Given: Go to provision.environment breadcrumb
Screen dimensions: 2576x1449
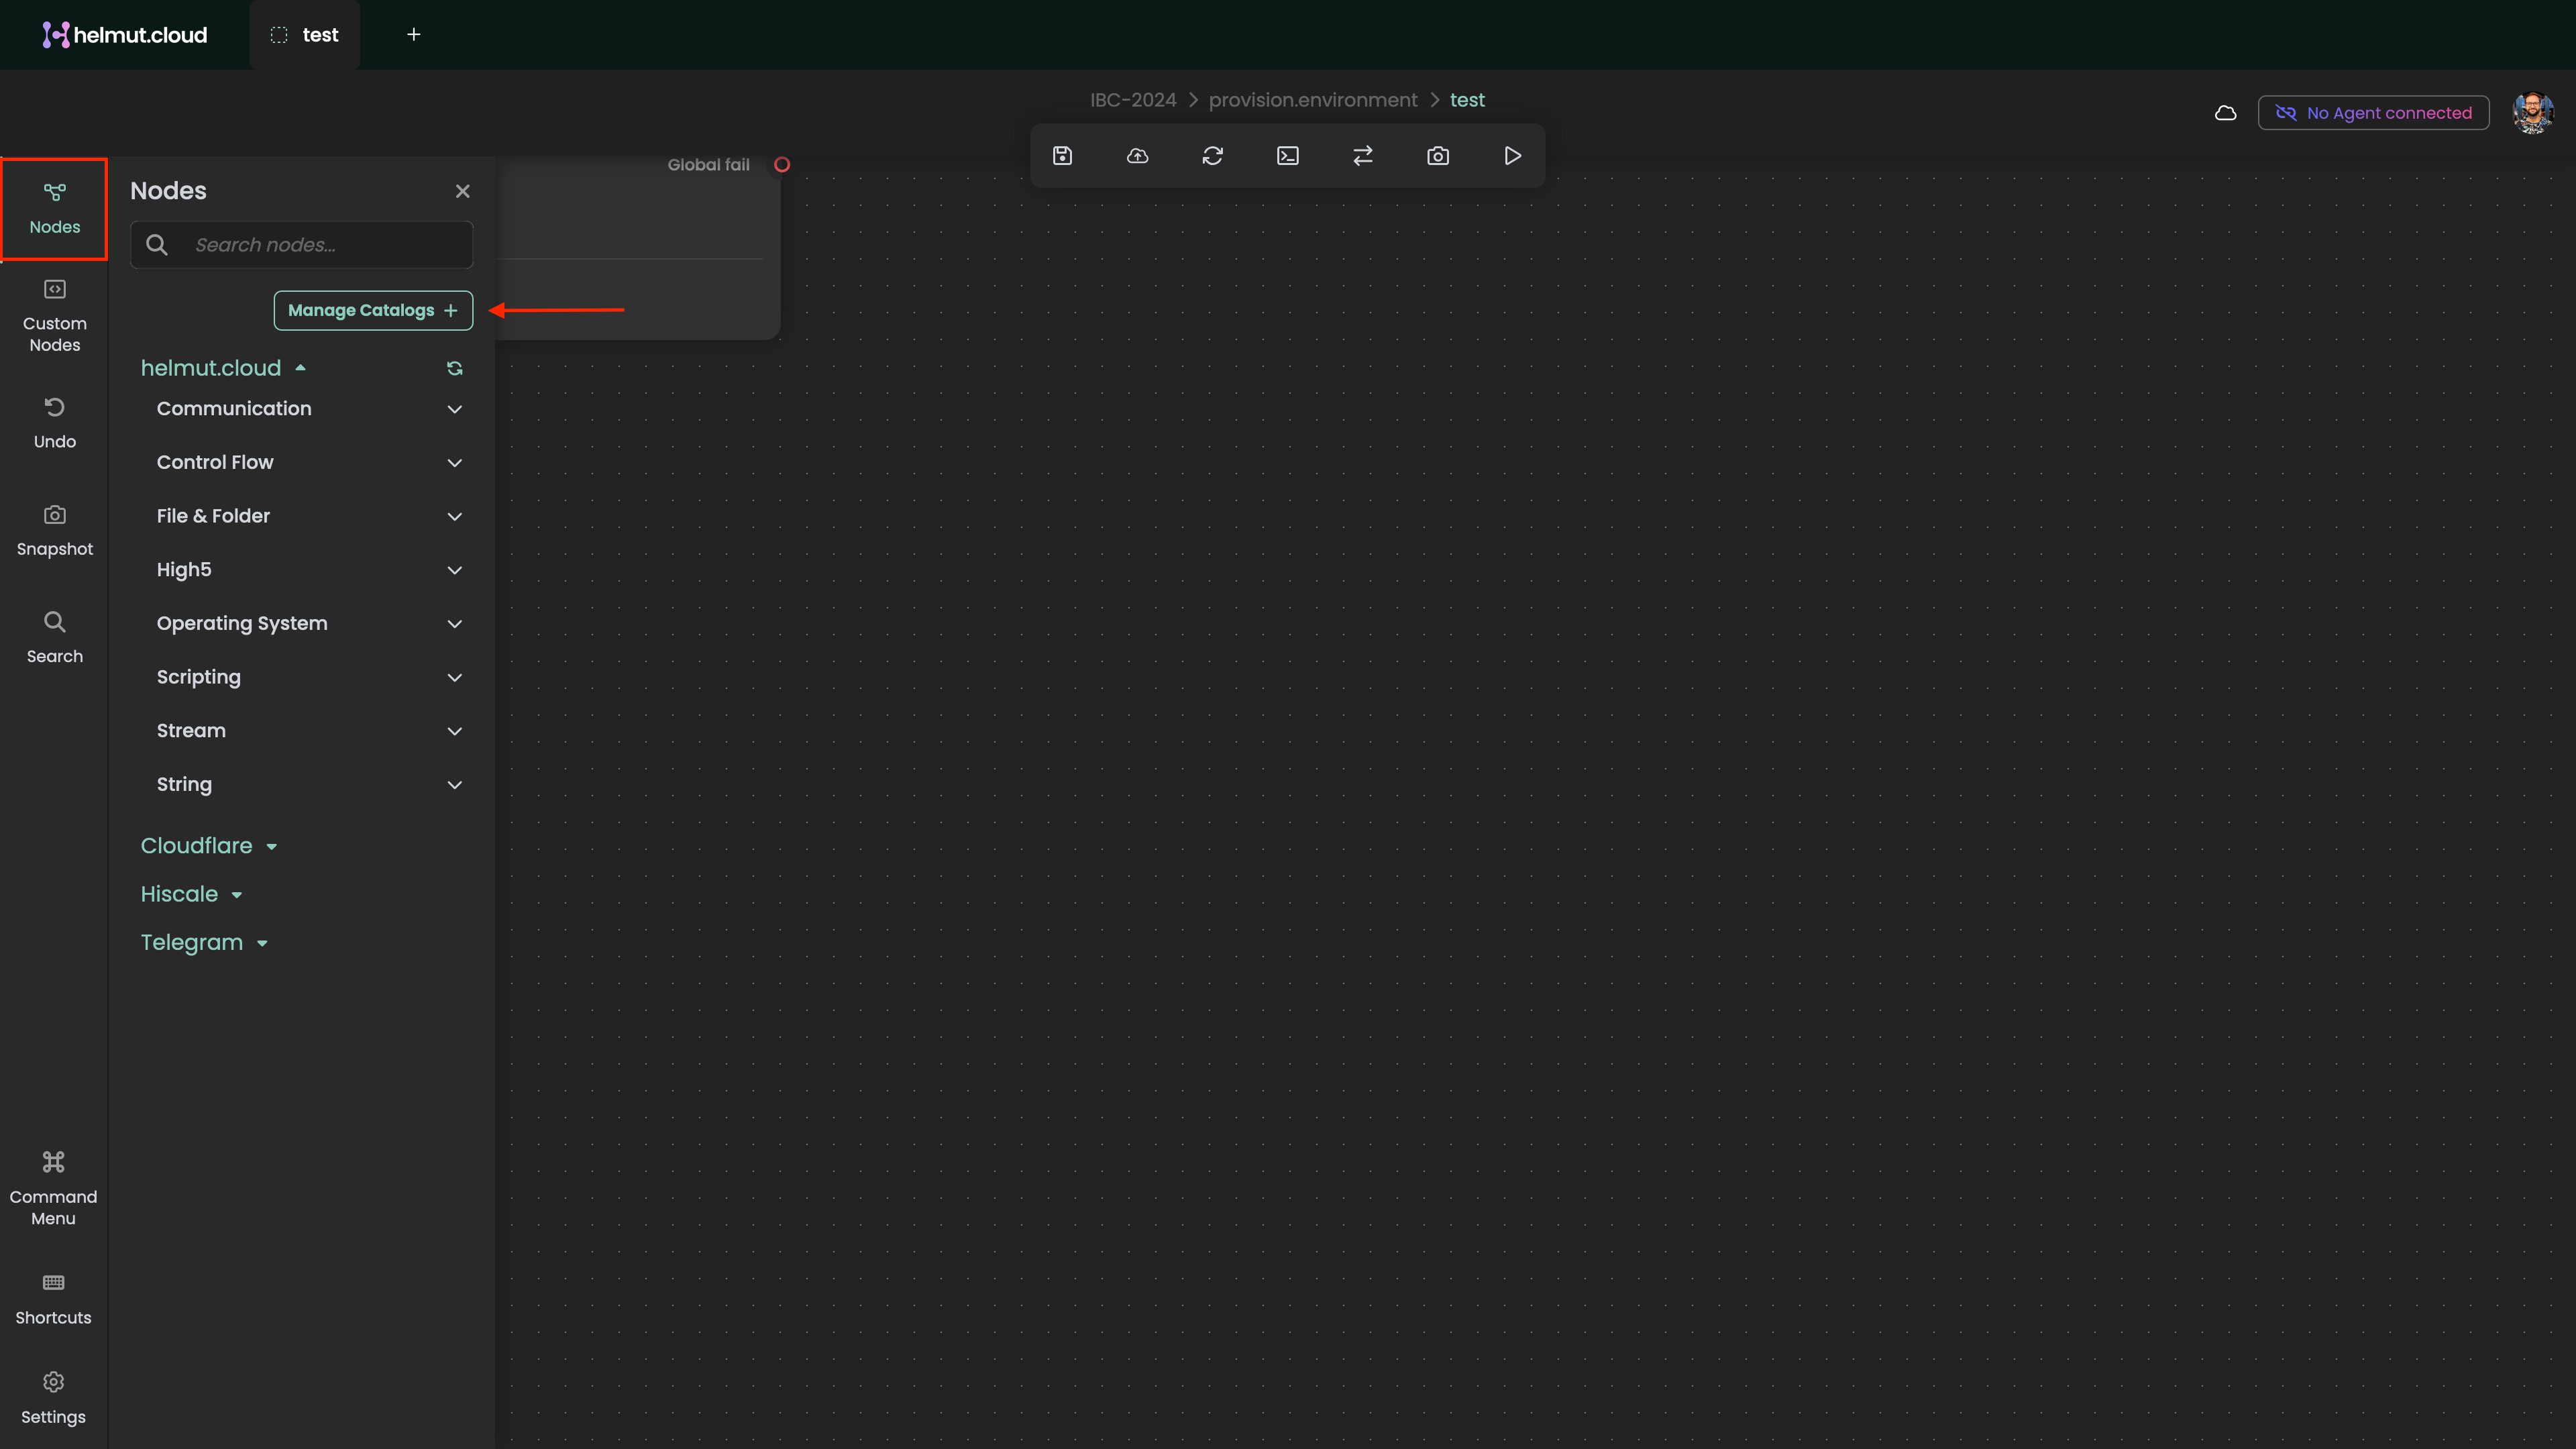Looking at the screenshot, I should tap(1312, 100).
